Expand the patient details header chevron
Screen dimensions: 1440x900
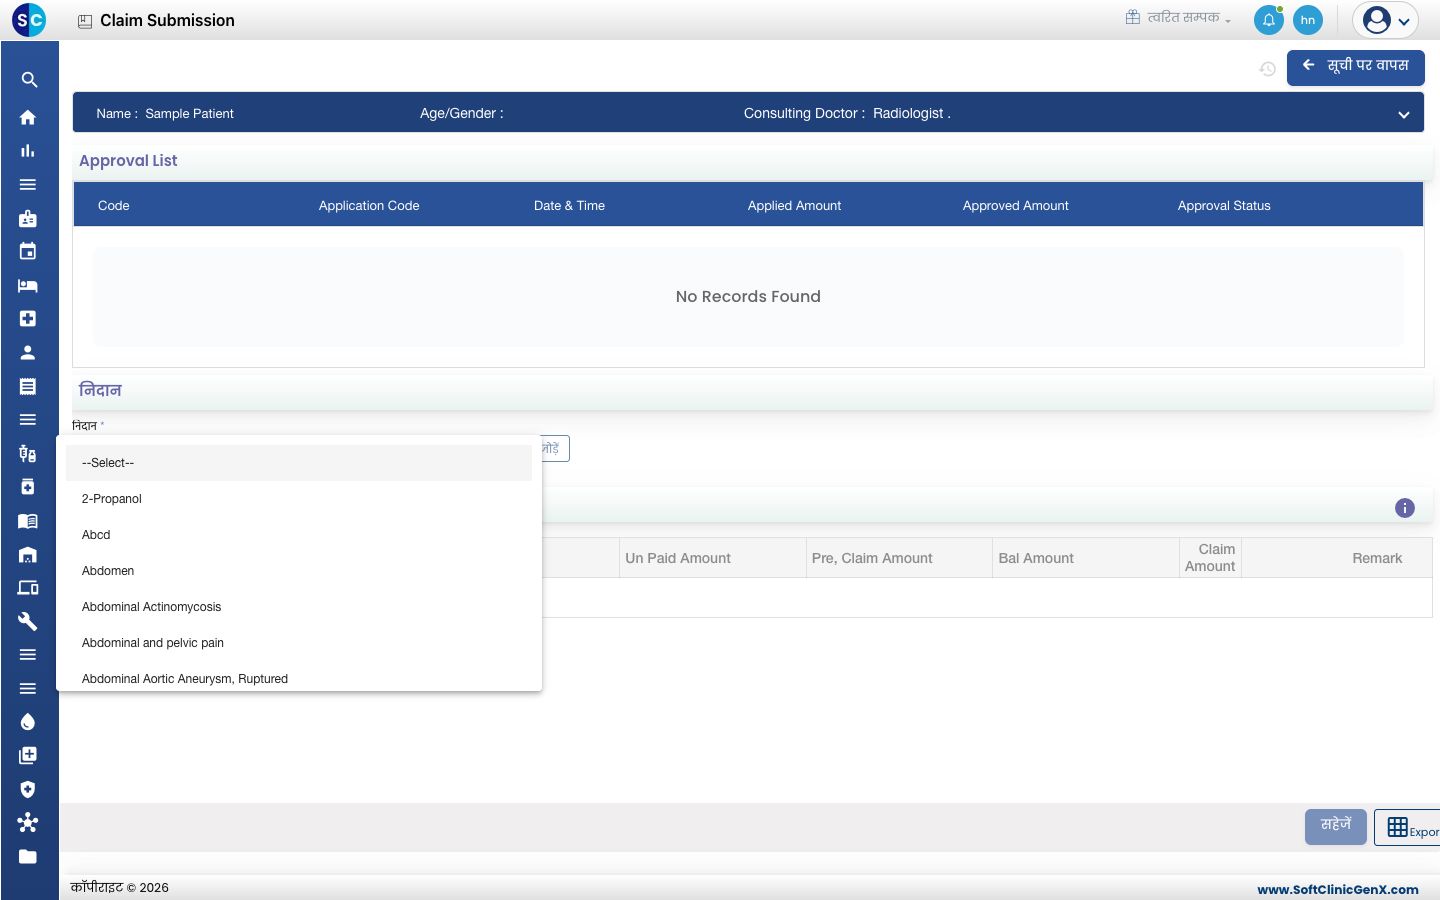pos(1404,114)
